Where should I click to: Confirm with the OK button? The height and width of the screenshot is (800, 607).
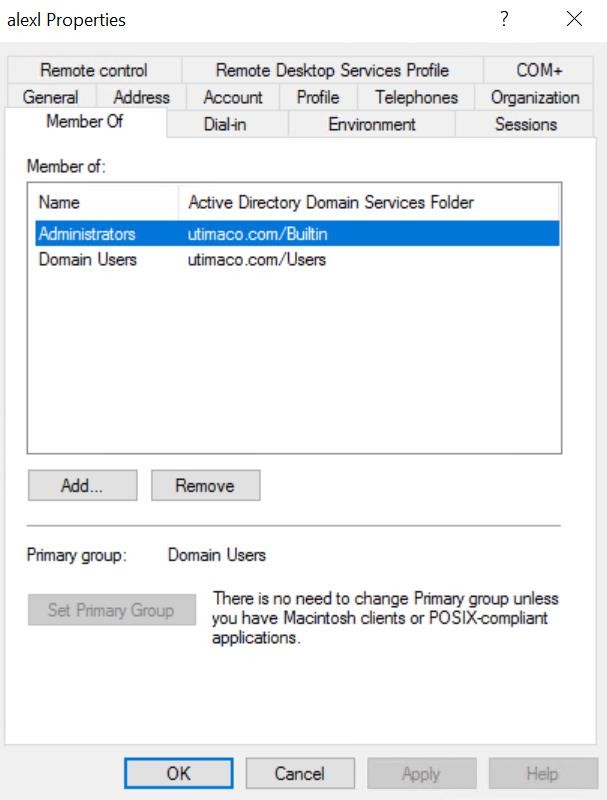tap(179, 773)
